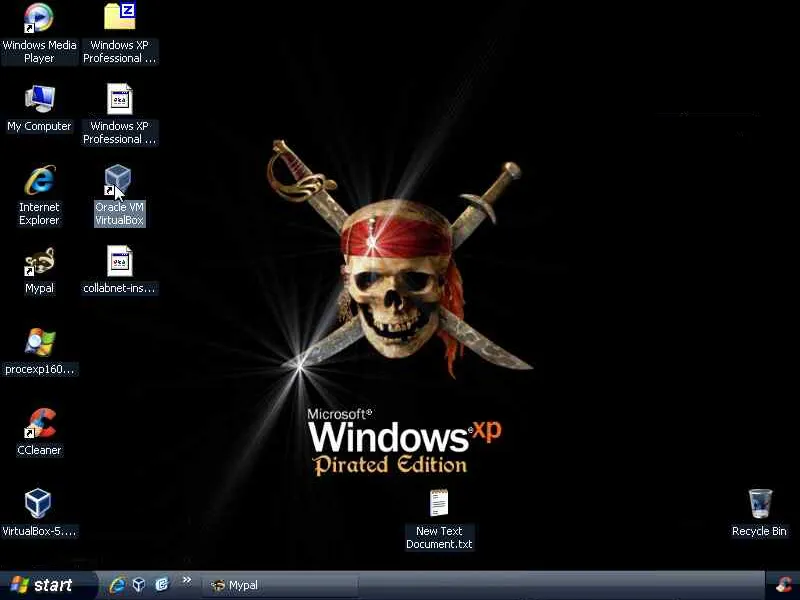This screenshot has height=600, width=800.
Task: Click the "Windows Media Player" label text
Action: tap(39, 52)
